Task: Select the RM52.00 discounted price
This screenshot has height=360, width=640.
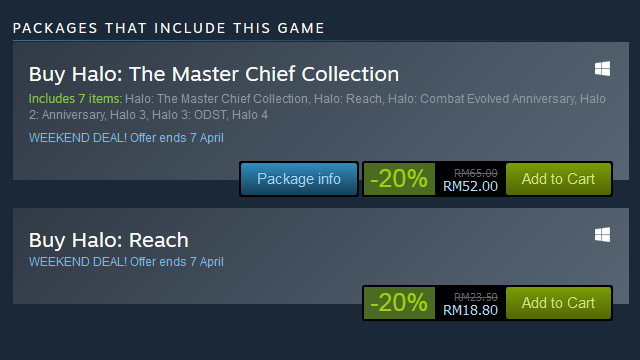Action: (471, 187)
